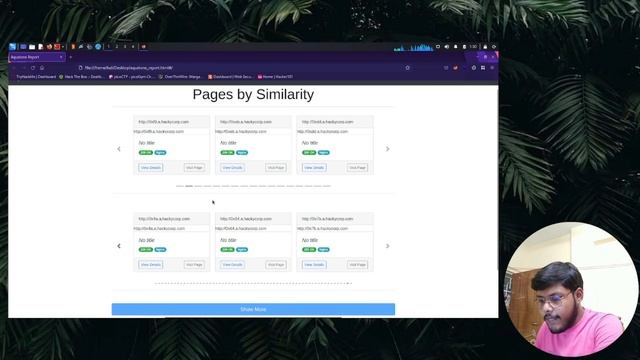Click the power/logout icon in the tray
640x360 pixels.
[494, 47]
